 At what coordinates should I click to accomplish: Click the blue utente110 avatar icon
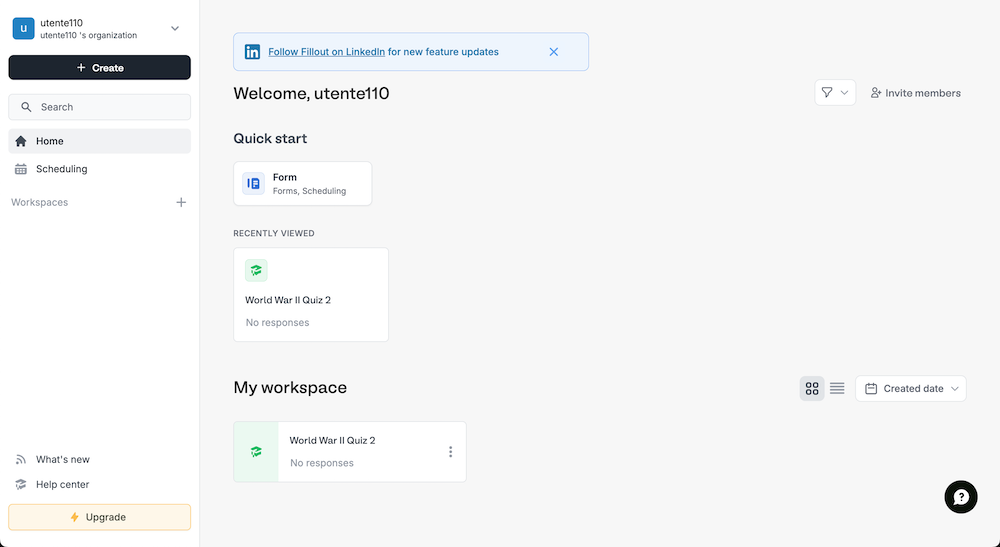click(x=24, y=29)
